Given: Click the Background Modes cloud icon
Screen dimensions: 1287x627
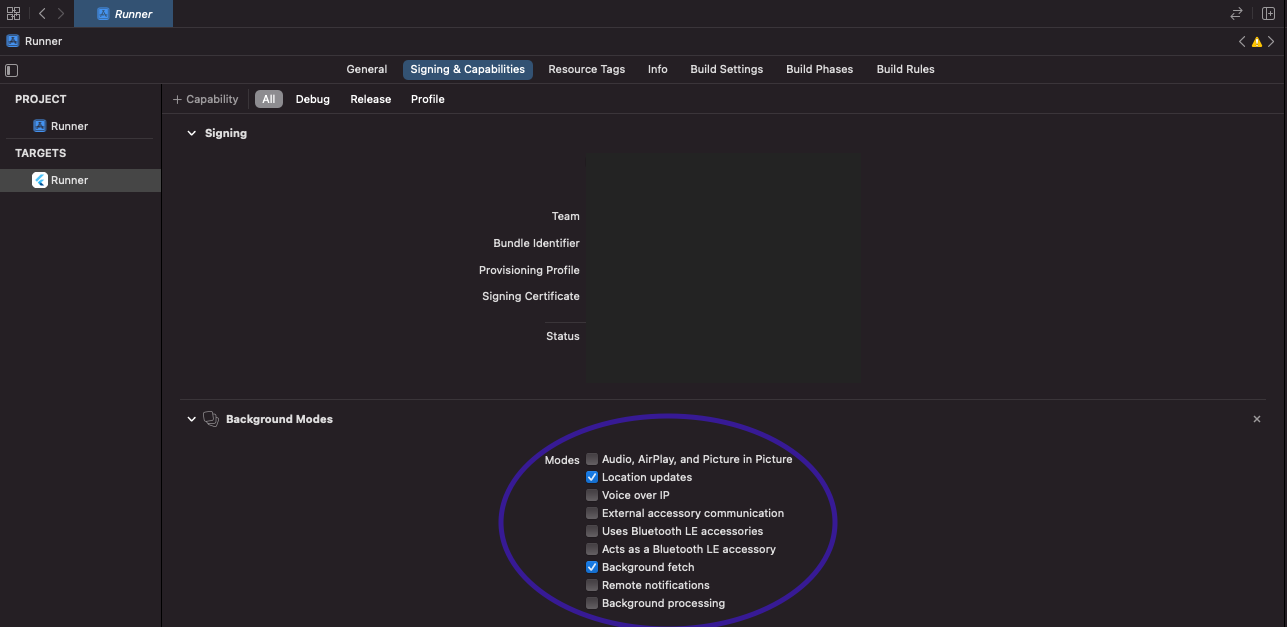Looking at the screenshot, I should pyautogui.click(x=211, y=419).
